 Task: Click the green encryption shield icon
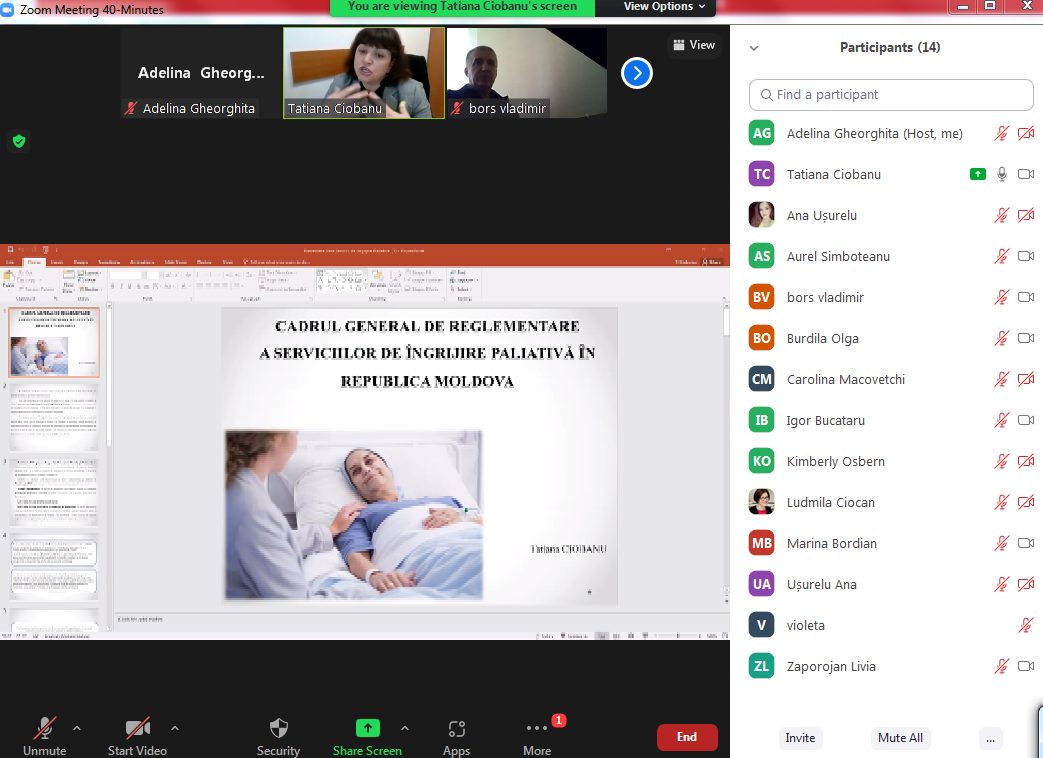(x=18, y=141)
